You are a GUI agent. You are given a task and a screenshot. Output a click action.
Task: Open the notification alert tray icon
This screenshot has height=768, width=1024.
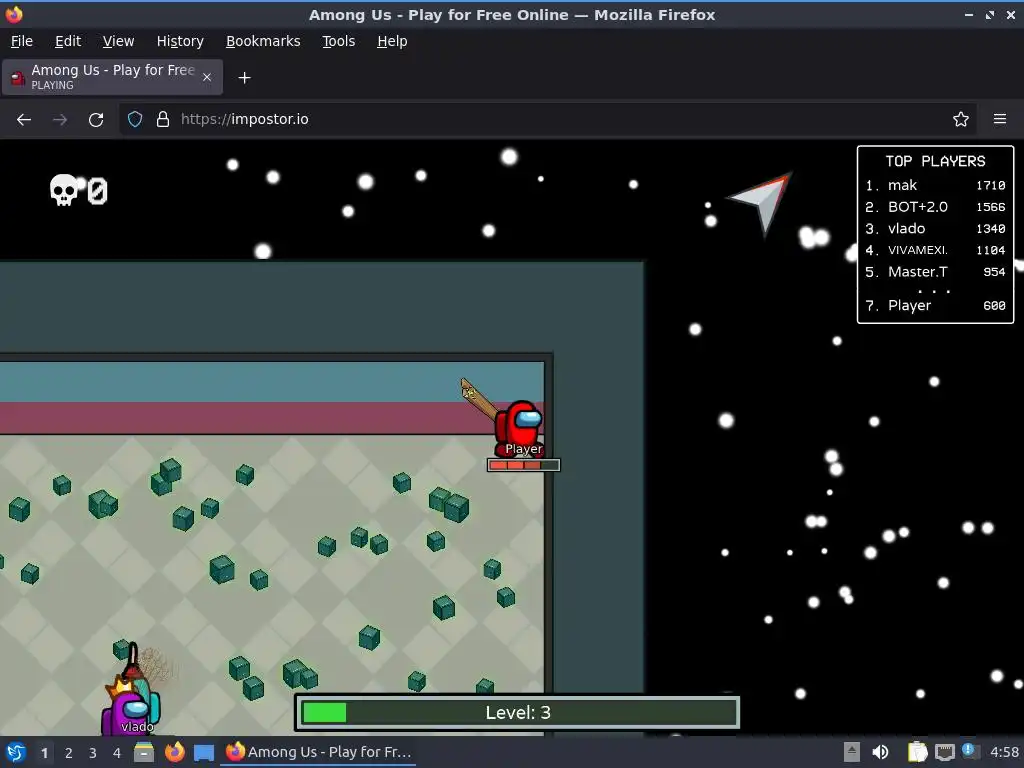[x=969, y=751]
